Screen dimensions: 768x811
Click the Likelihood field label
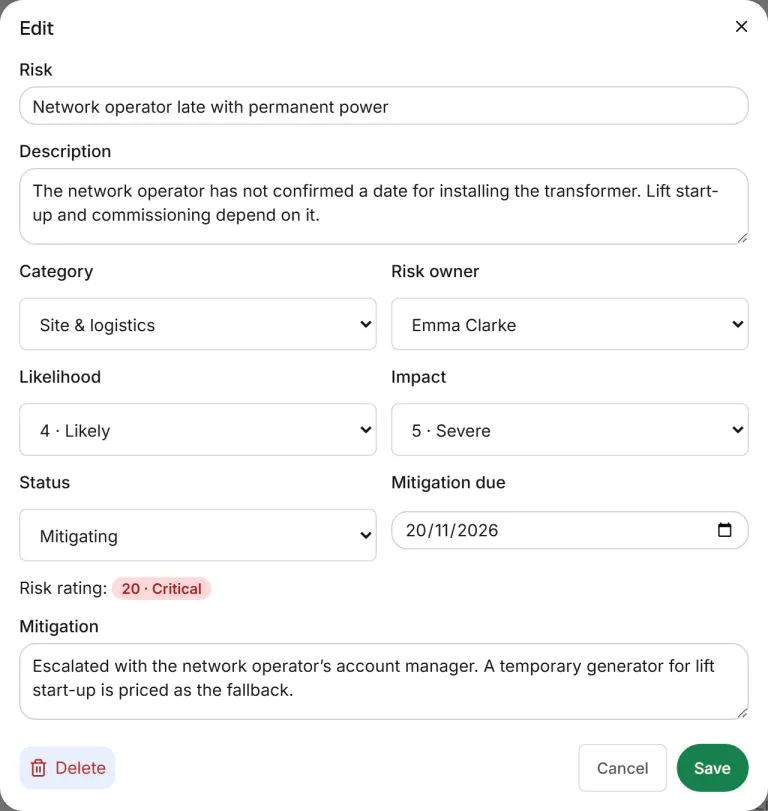[x=60, y=377]
